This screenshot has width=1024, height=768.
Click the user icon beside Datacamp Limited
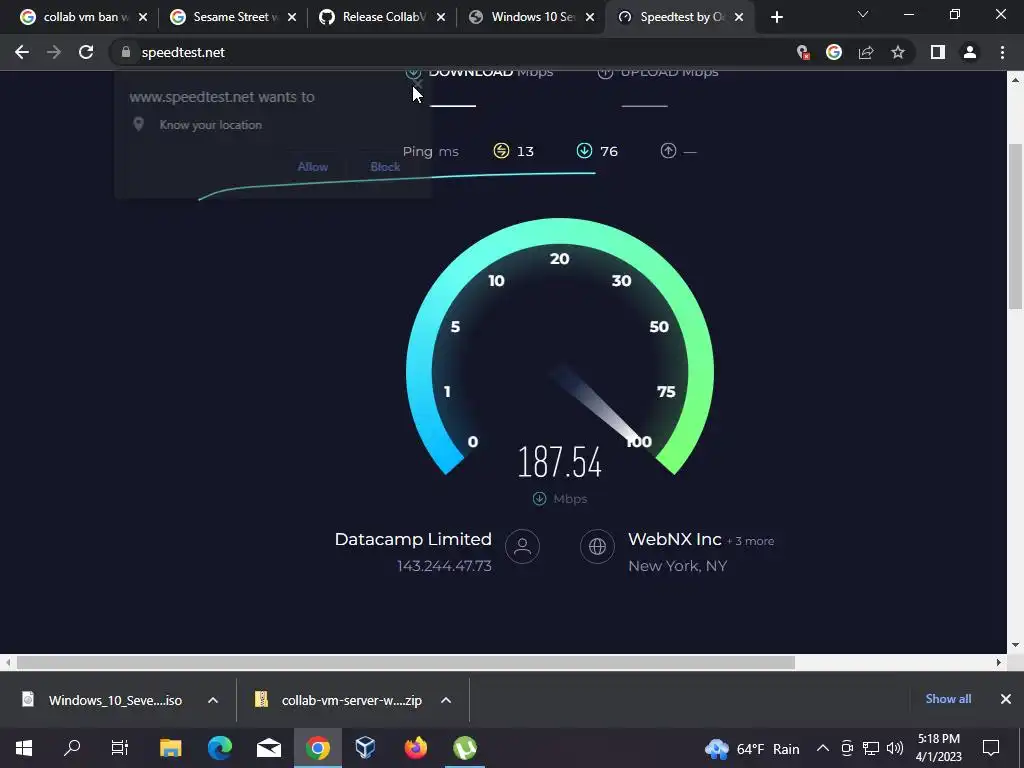click(522, 547)
